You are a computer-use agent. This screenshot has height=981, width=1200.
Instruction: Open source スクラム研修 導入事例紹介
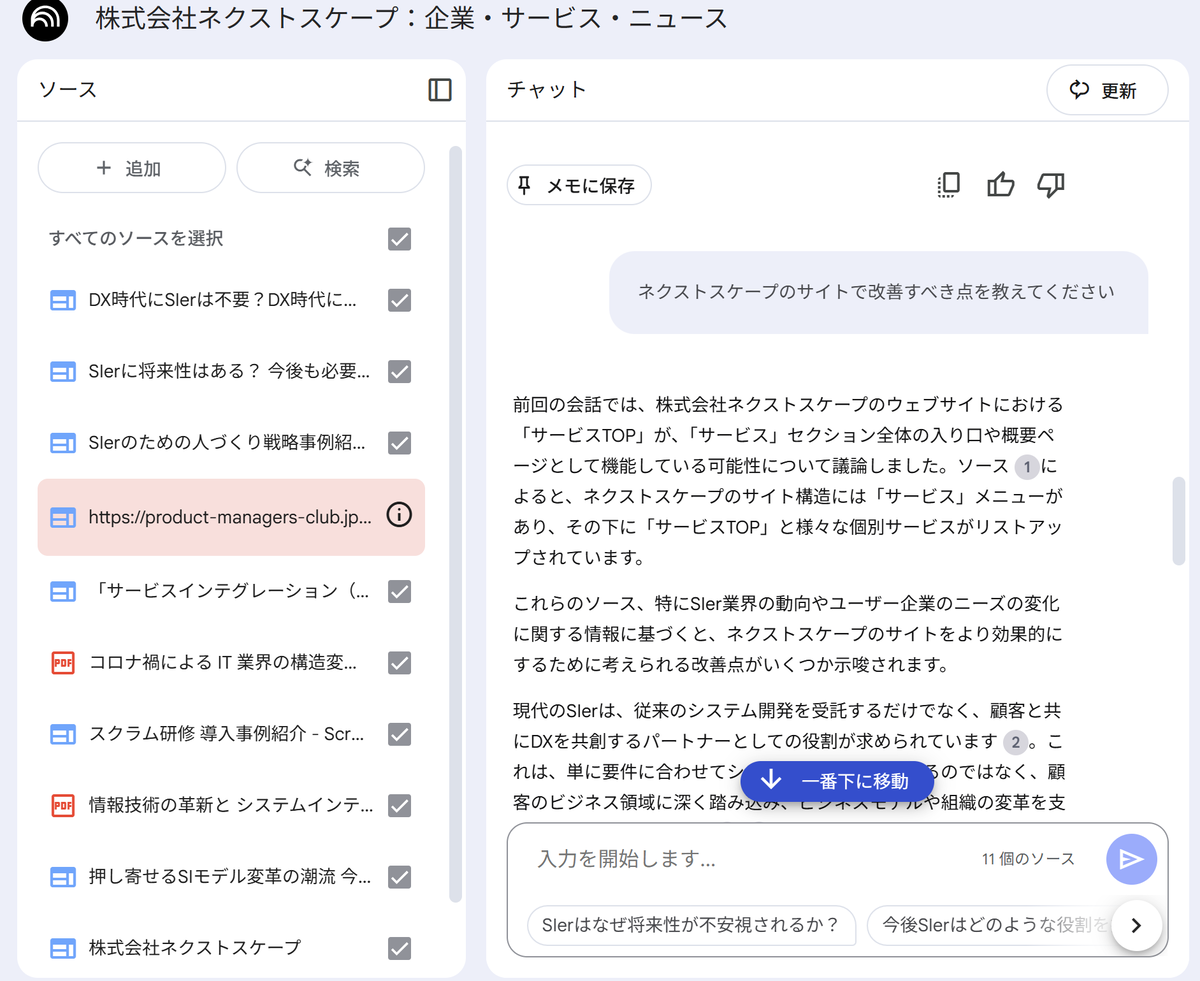coord(226,734)
